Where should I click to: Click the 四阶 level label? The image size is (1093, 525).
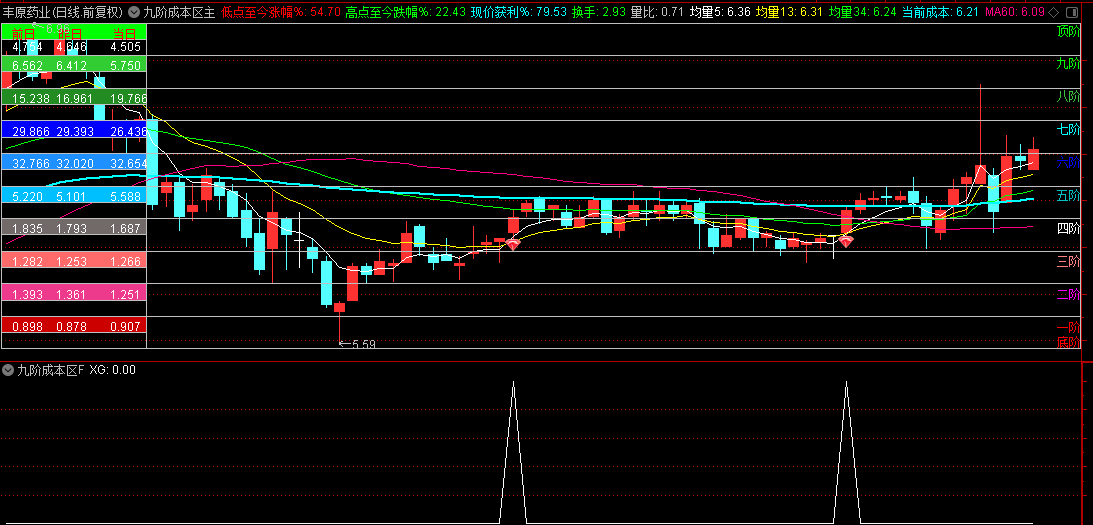pos(1068,227)
